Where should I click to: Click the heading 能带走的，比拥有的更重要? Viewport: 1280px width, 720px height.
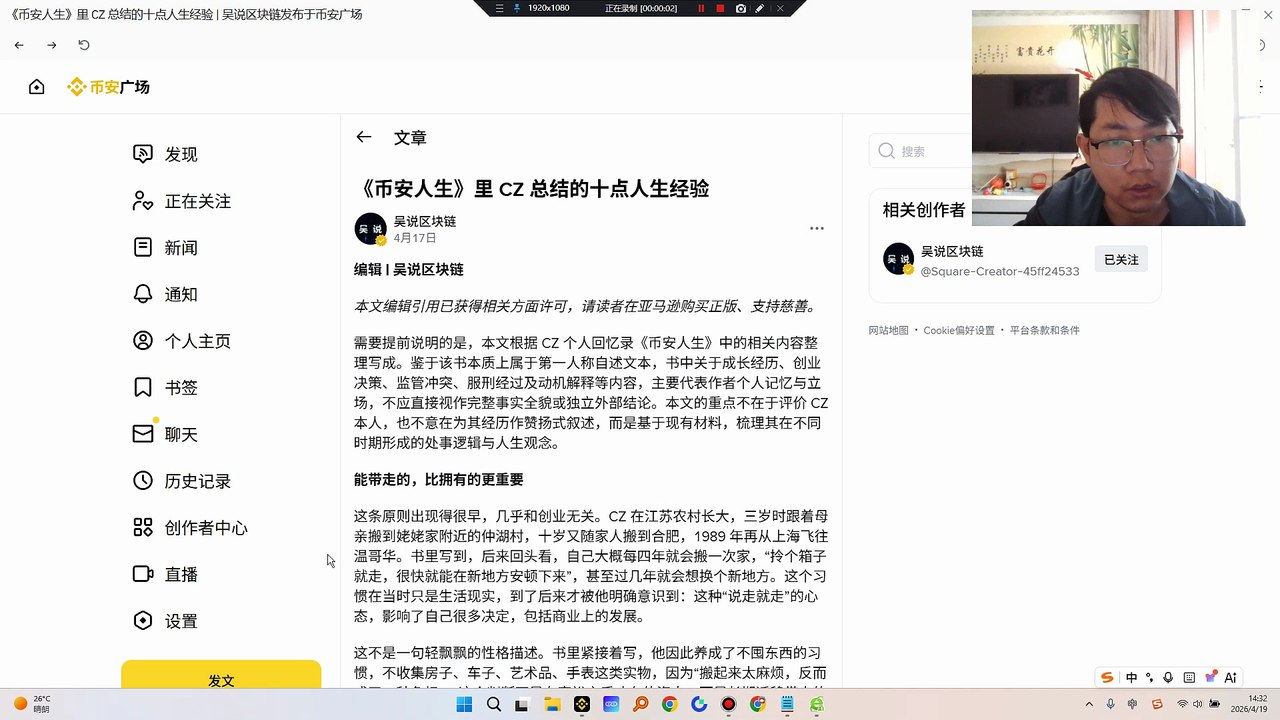[439, 480]
